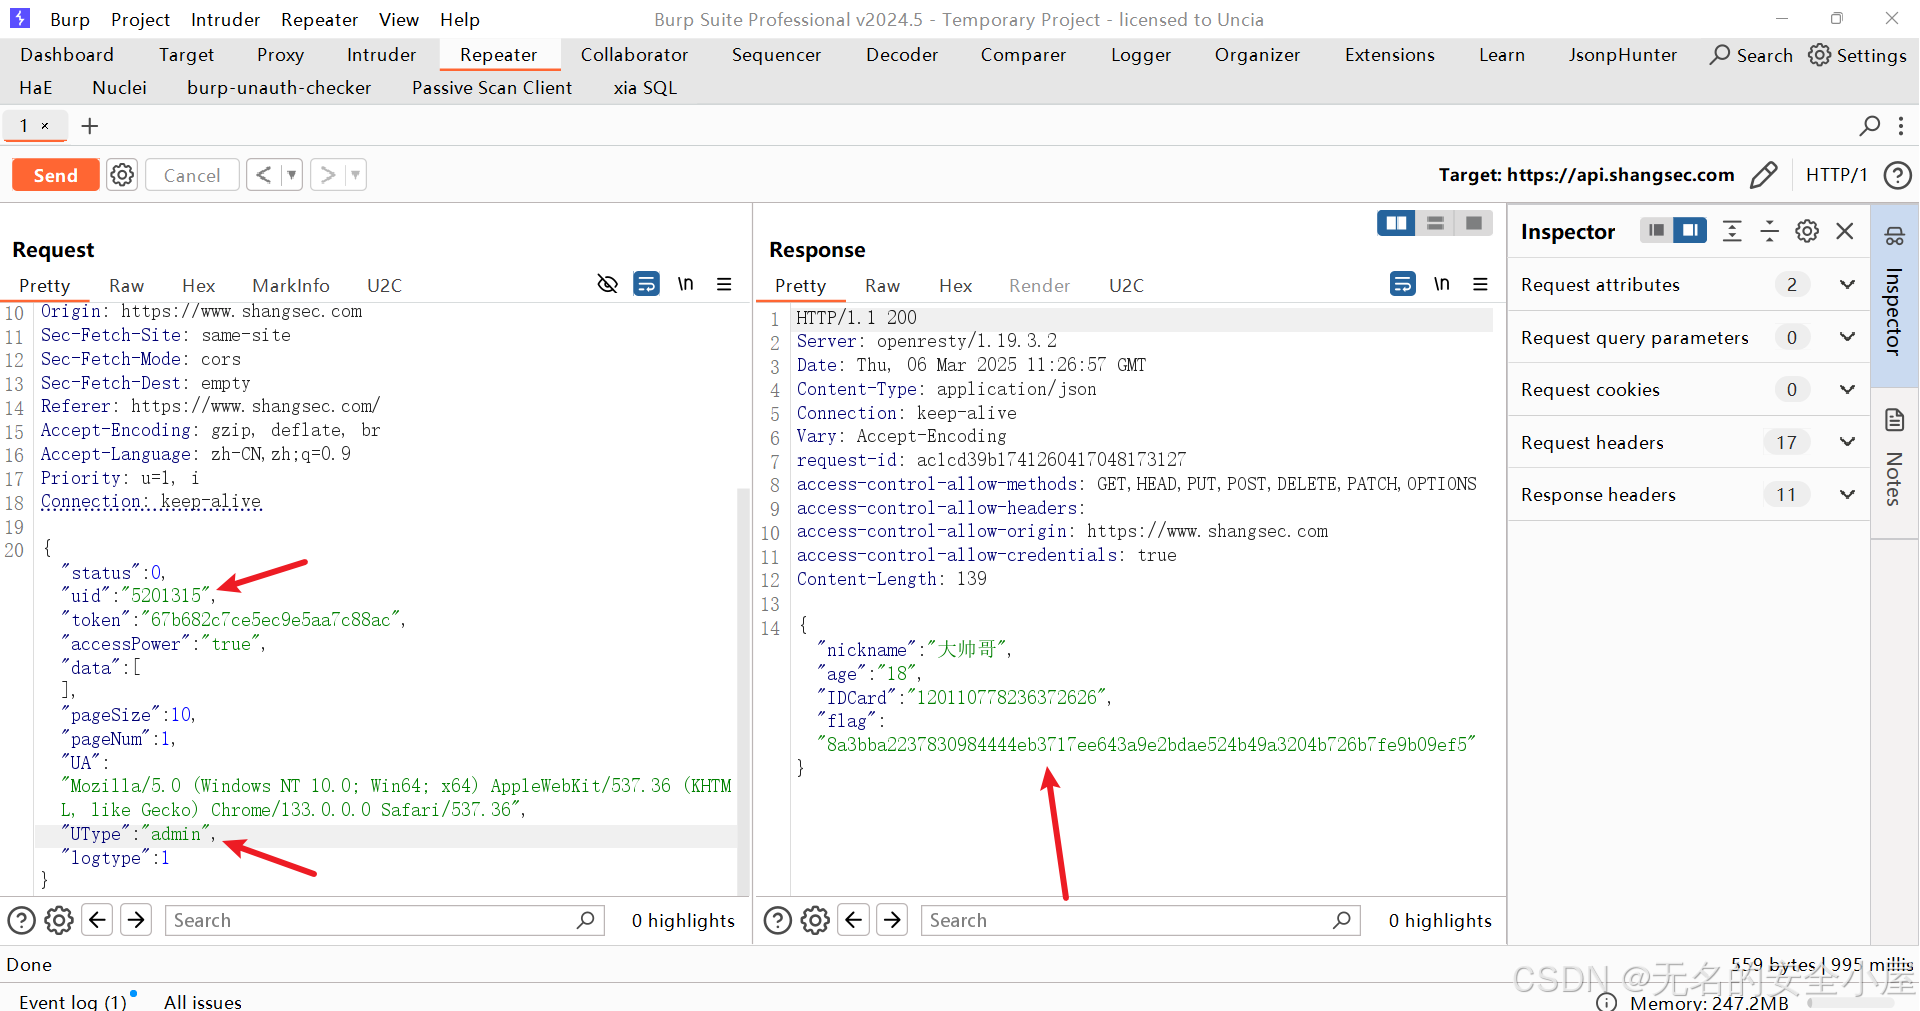The width and height of the screenshot is (1920, 1011).
Task: Click Request search input field
Action: point(384,920)
